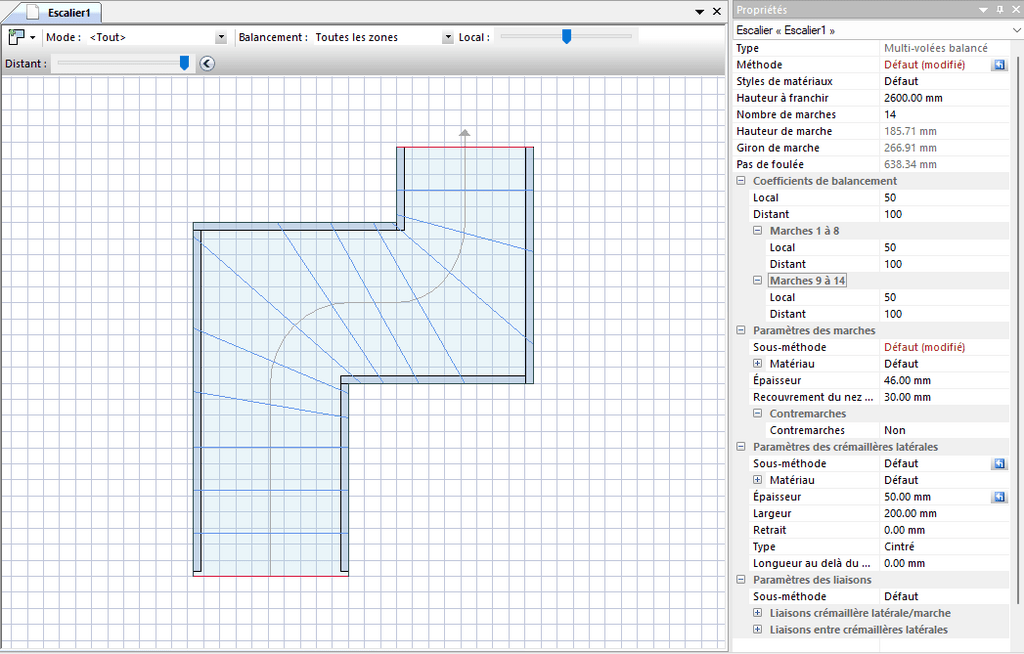The image size is (1024, 654).
Task: Edit Nombre de marches value 14
Action: (944, 114)
